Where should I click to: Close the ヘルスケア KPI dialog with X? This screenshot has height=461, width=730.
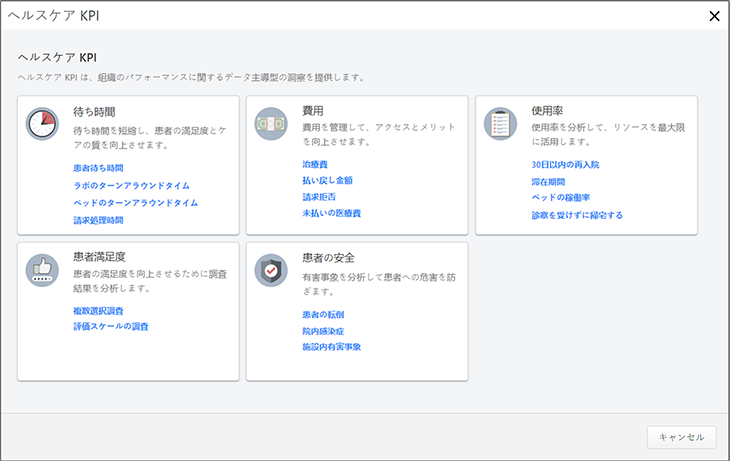click(713, 16)
